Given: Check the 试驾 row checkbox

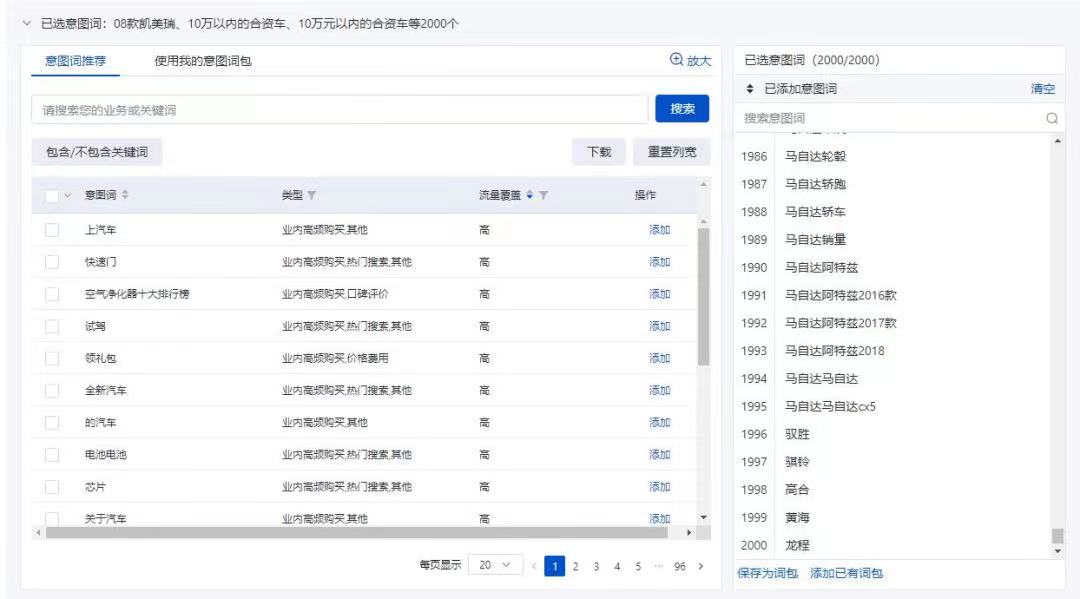Looking at the screenshot, I should tap(52, 326).
